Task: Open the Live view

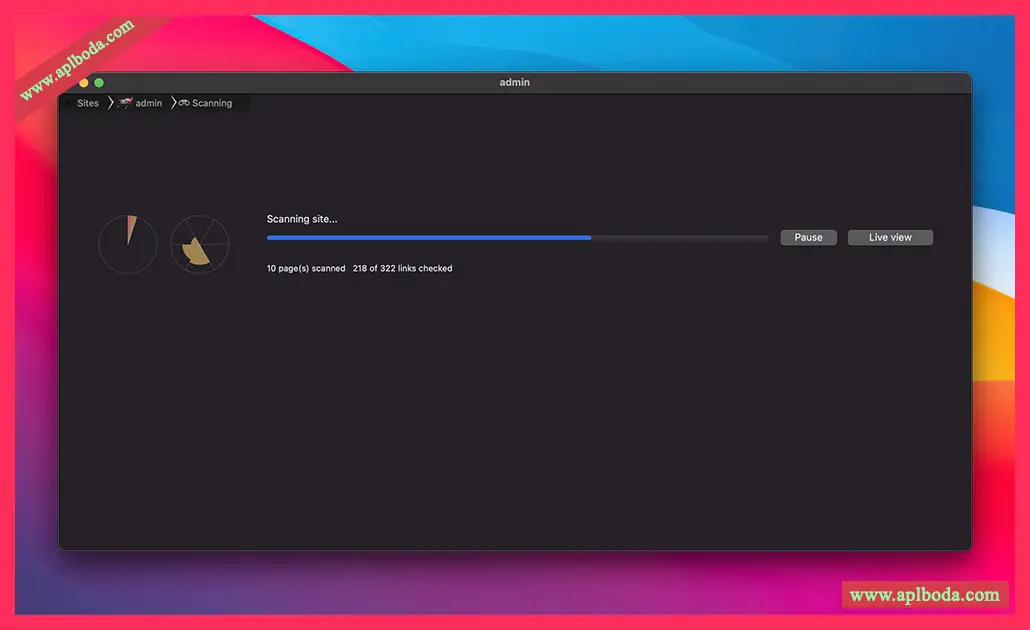Action: click(x=890, y=238)
